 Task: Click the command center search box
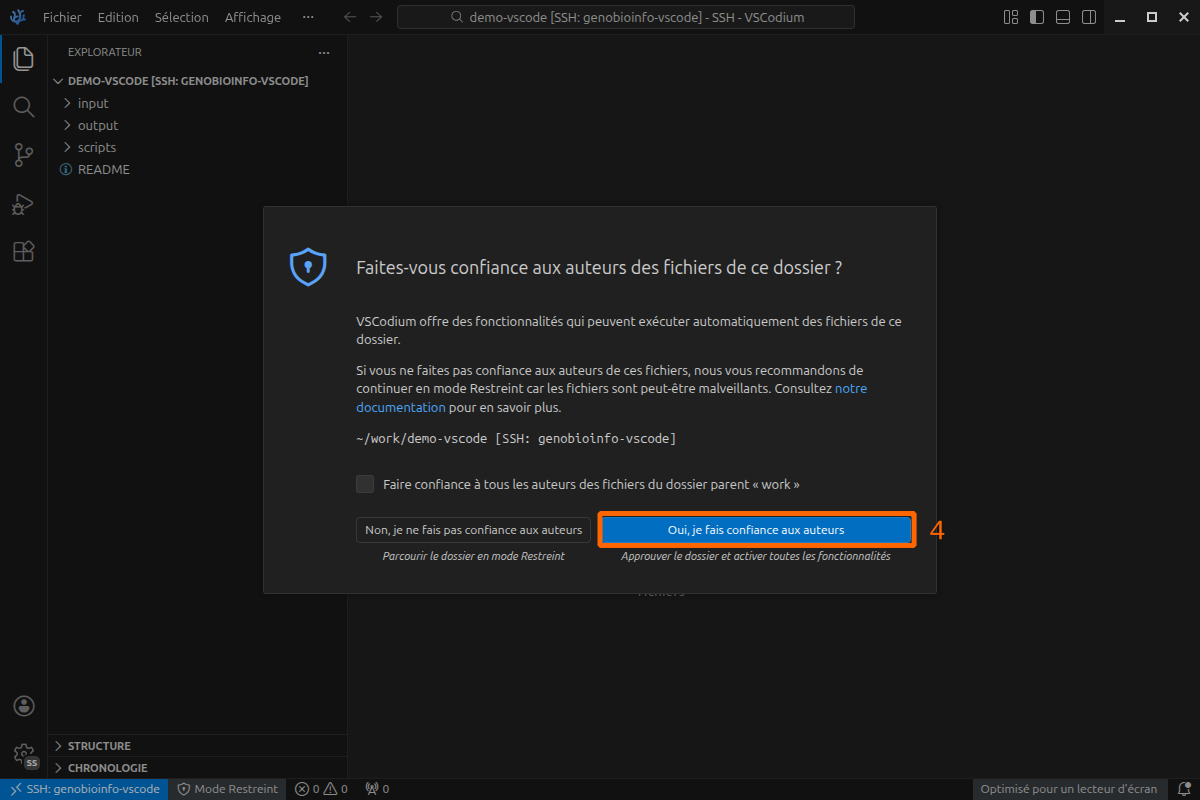[626, 17]
